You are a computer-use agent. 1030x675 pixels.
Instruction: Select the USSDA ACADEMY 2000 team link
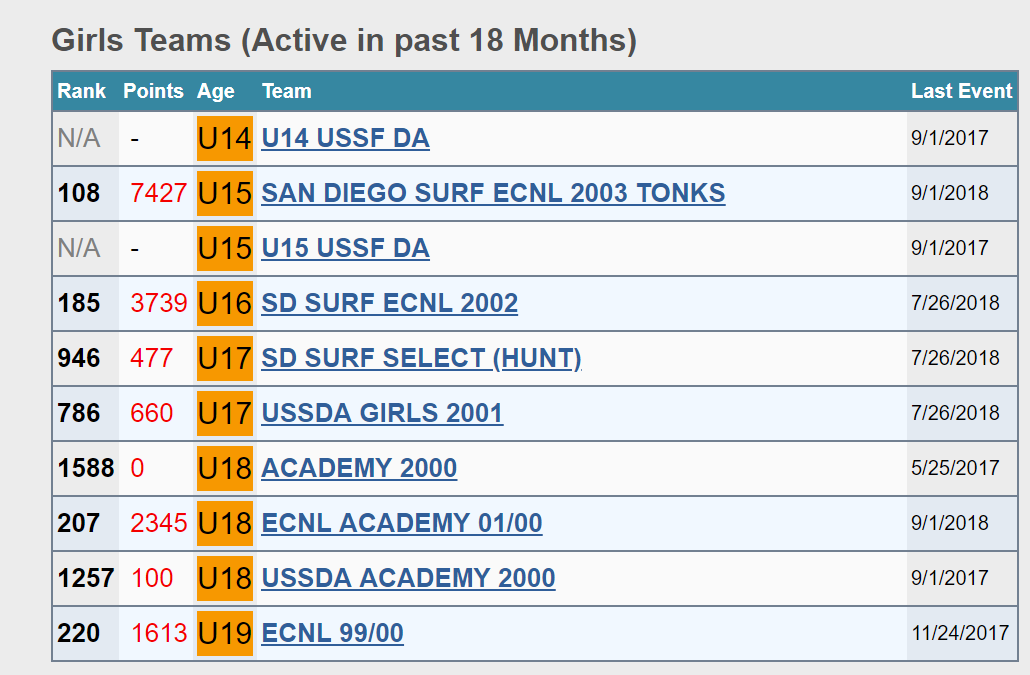click(408, 578)
